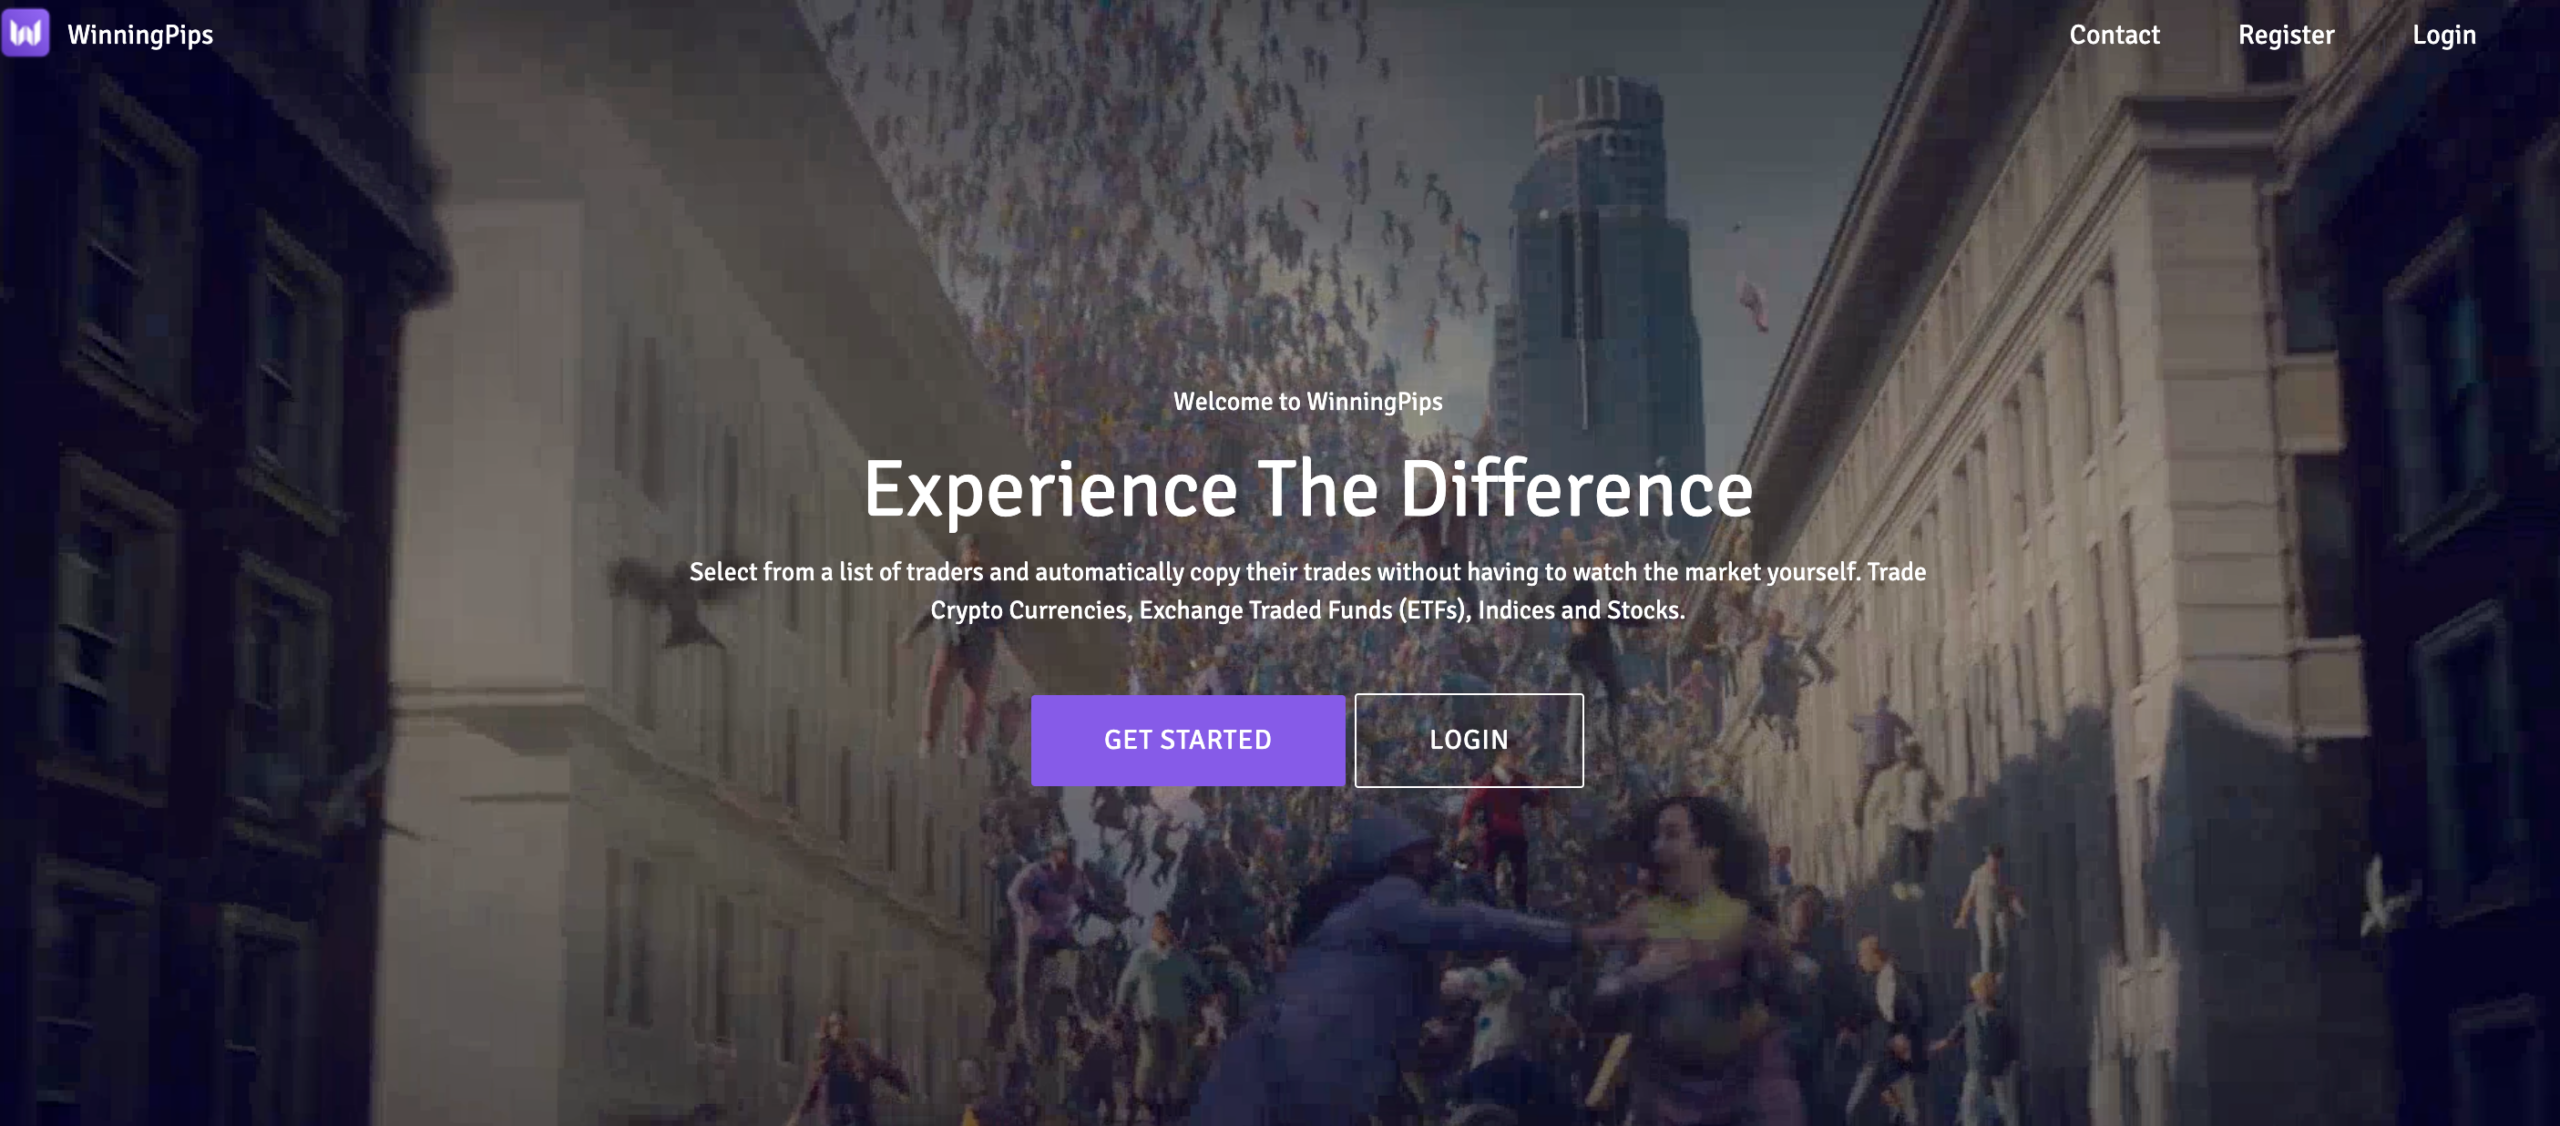Open the Contact page from navigation
This screenshot has height=1126, width=2560.
coord(2114,35)
